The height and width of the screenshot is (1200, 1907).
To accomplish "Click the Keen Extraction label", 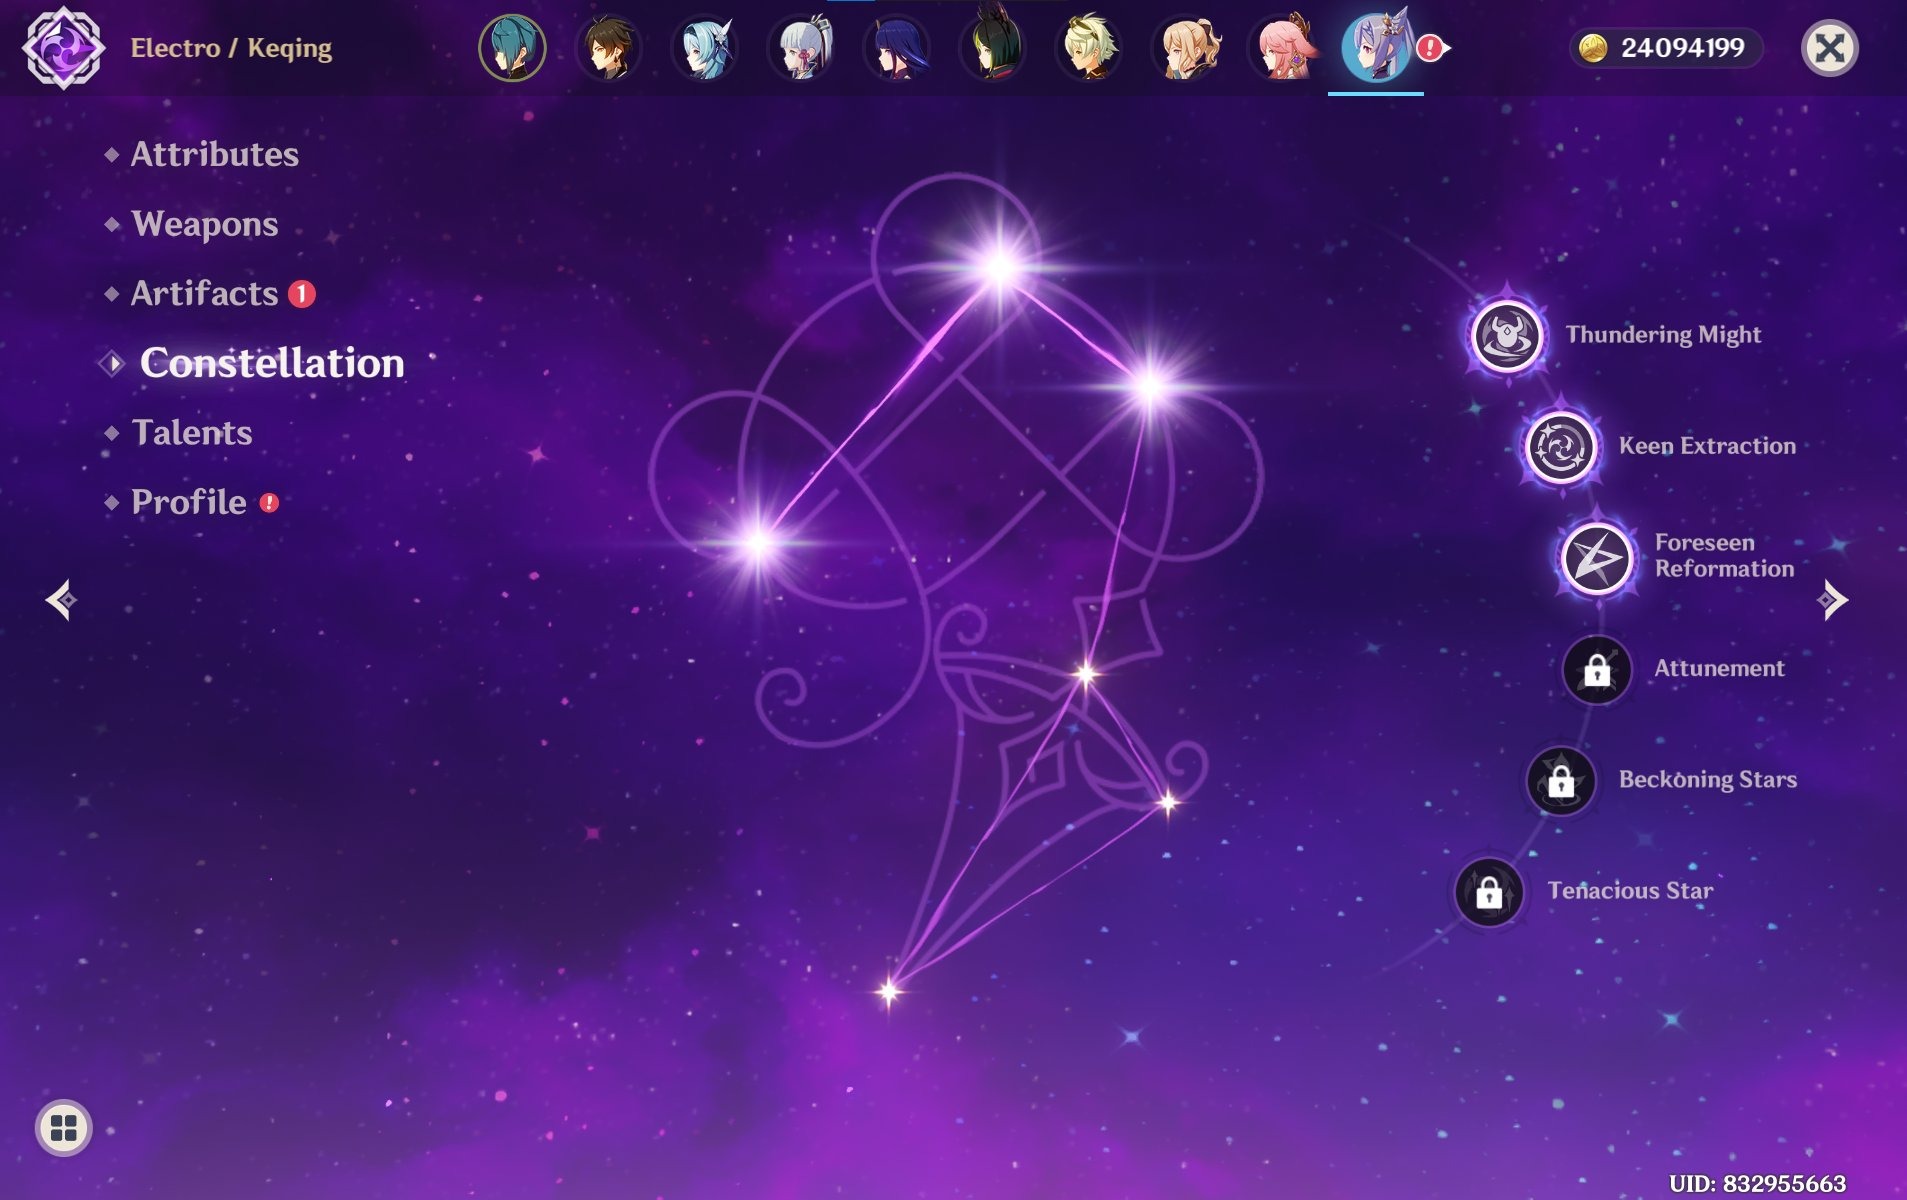I will coord(1707,446).
